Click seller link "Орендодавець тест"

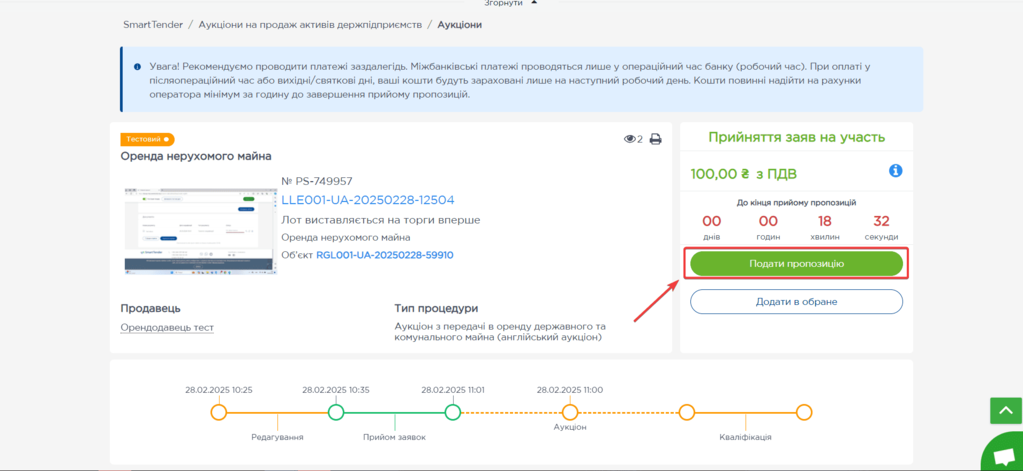pos(167,327)
